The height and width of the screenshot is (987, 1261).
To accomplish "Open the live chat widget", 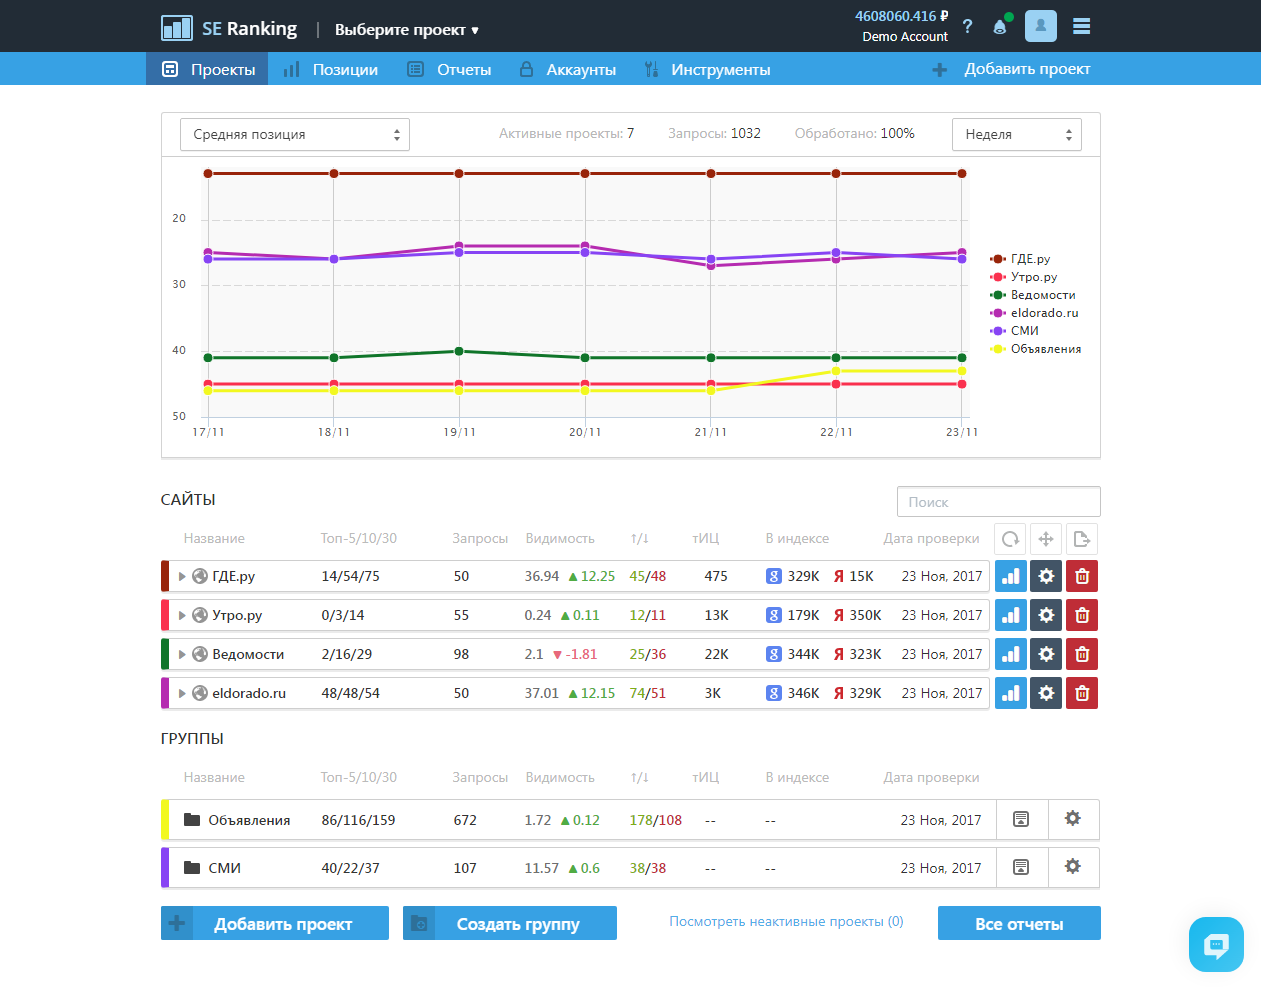I will click(x=1216, y=944).
